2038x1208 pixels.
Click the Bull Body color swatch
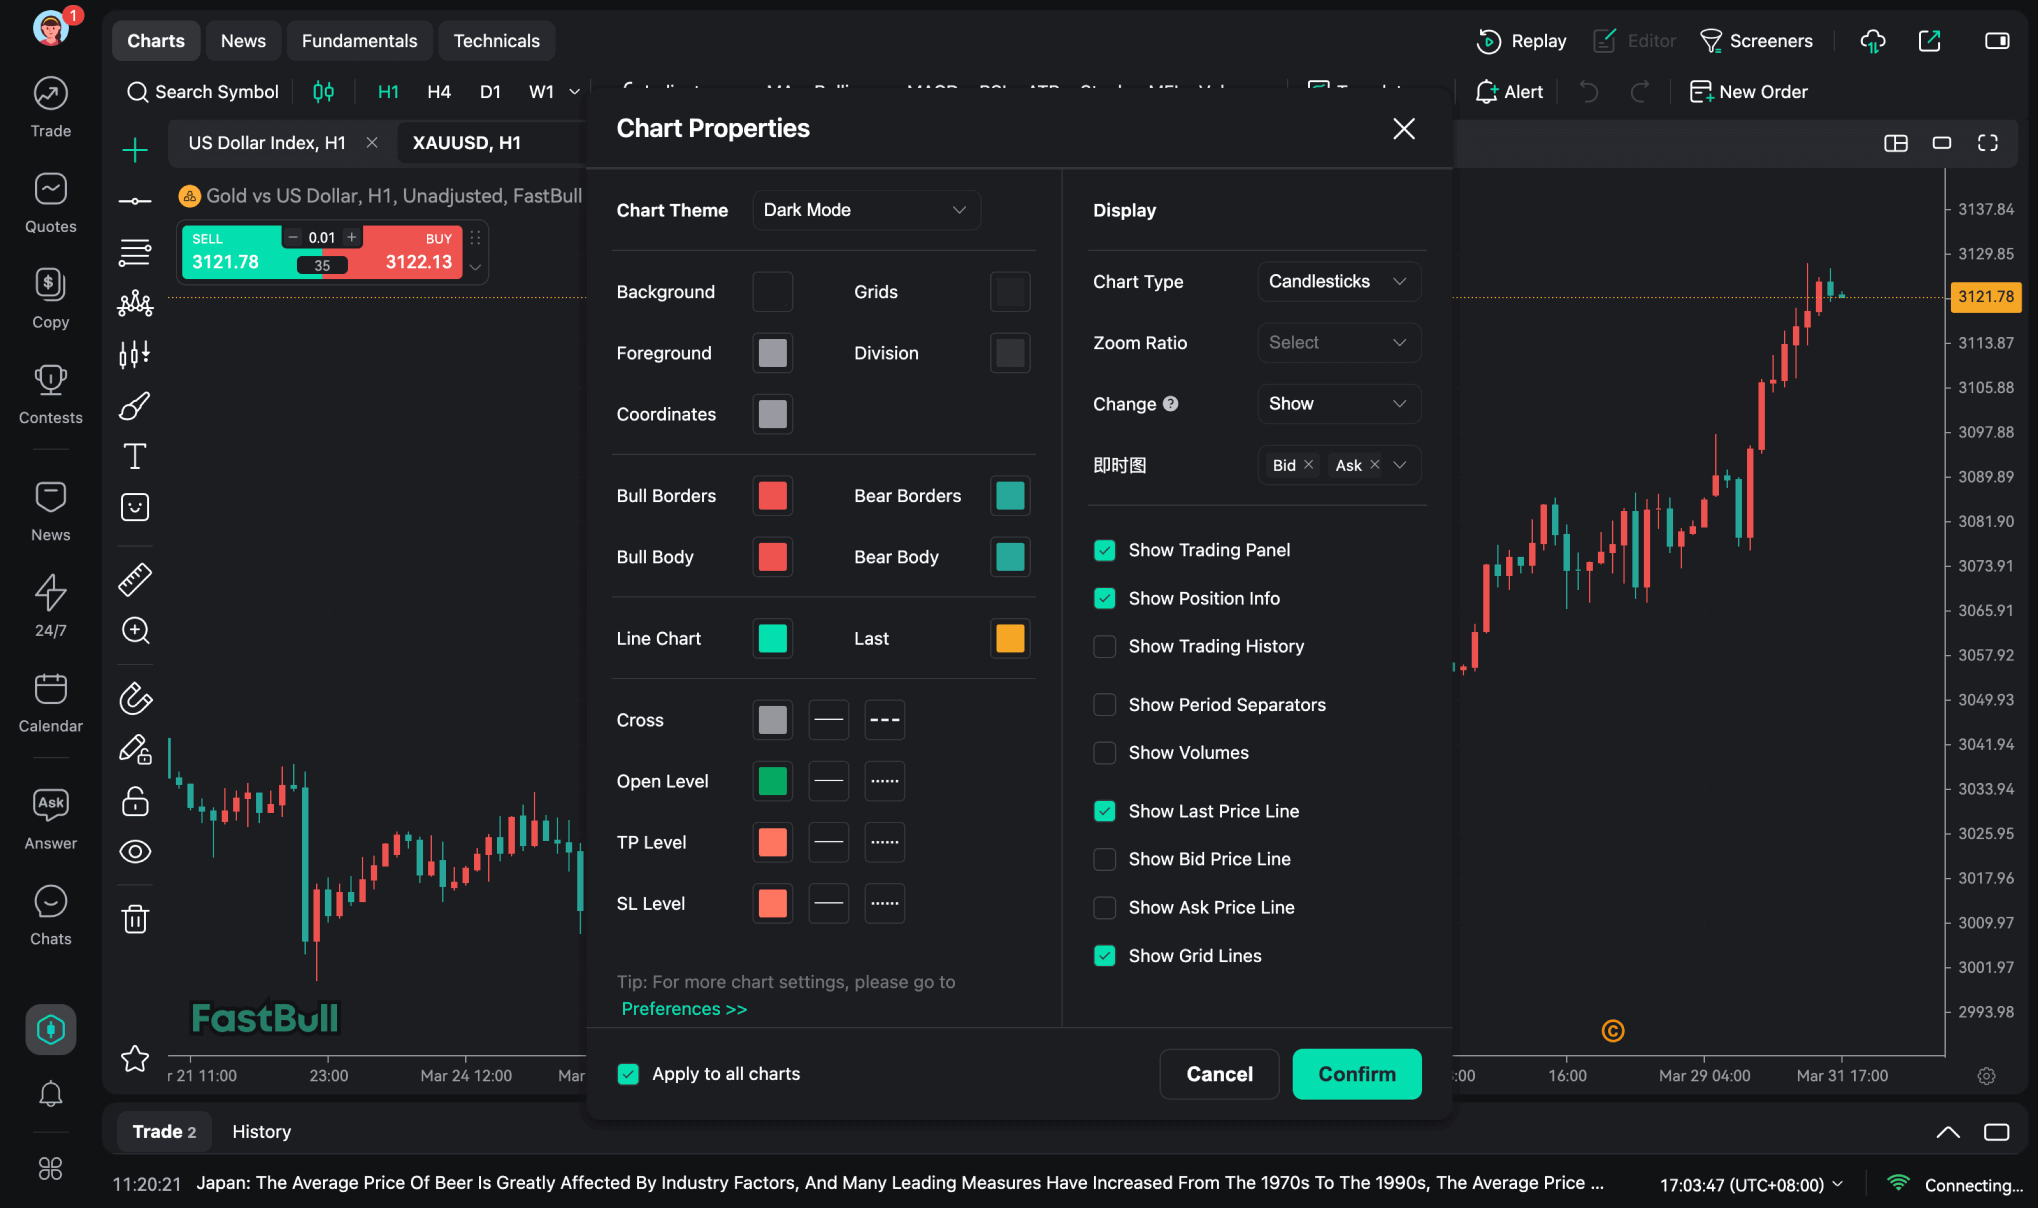point(772,557)
